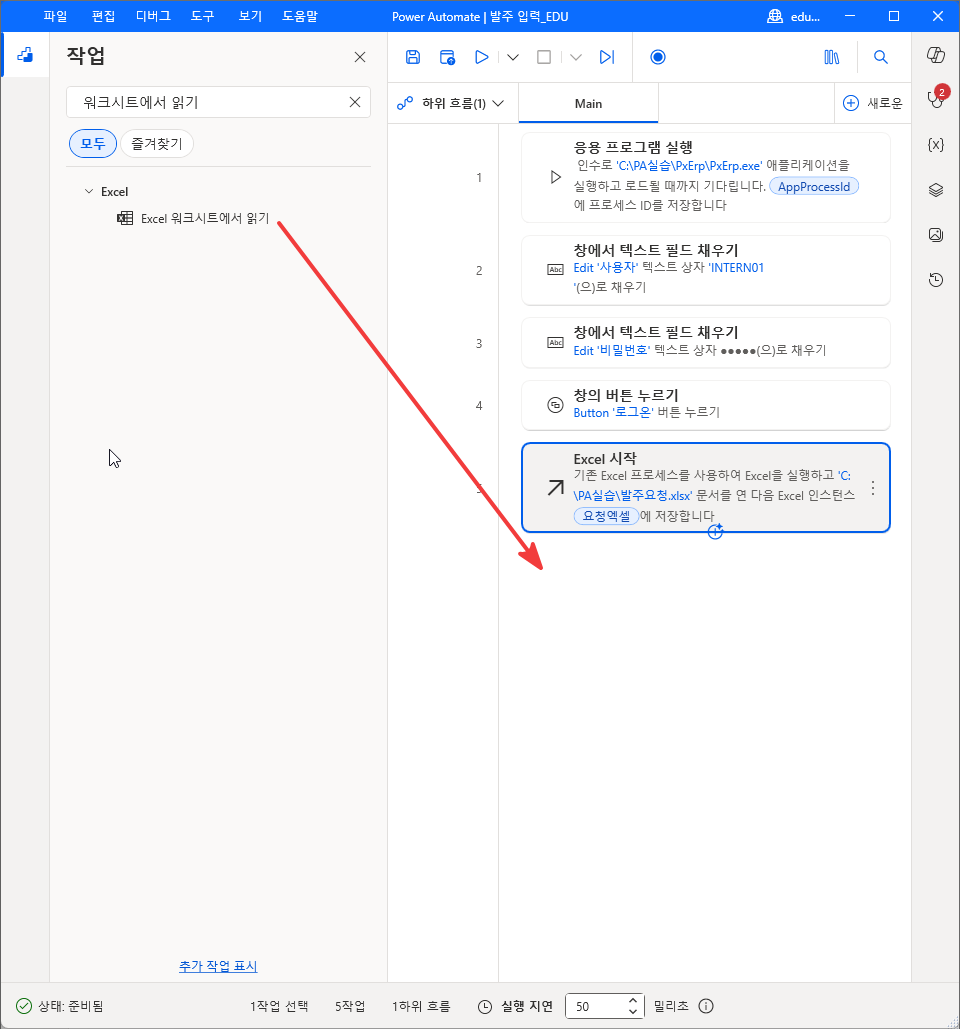Decrease run delay with down arrow
This screenshot has height=1029, width=960.
tap(633, 1011)
